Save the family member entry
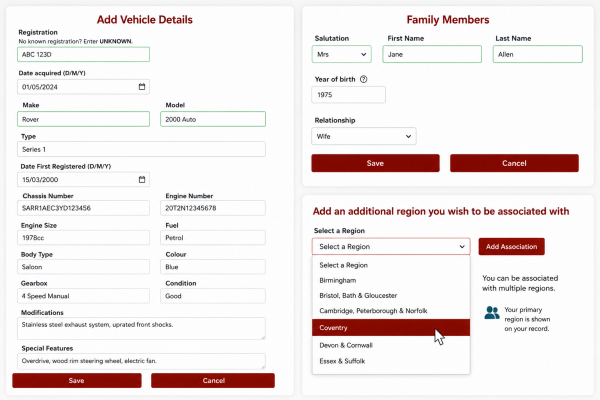Screen dimensions: 600x400 tap(375, 163)
